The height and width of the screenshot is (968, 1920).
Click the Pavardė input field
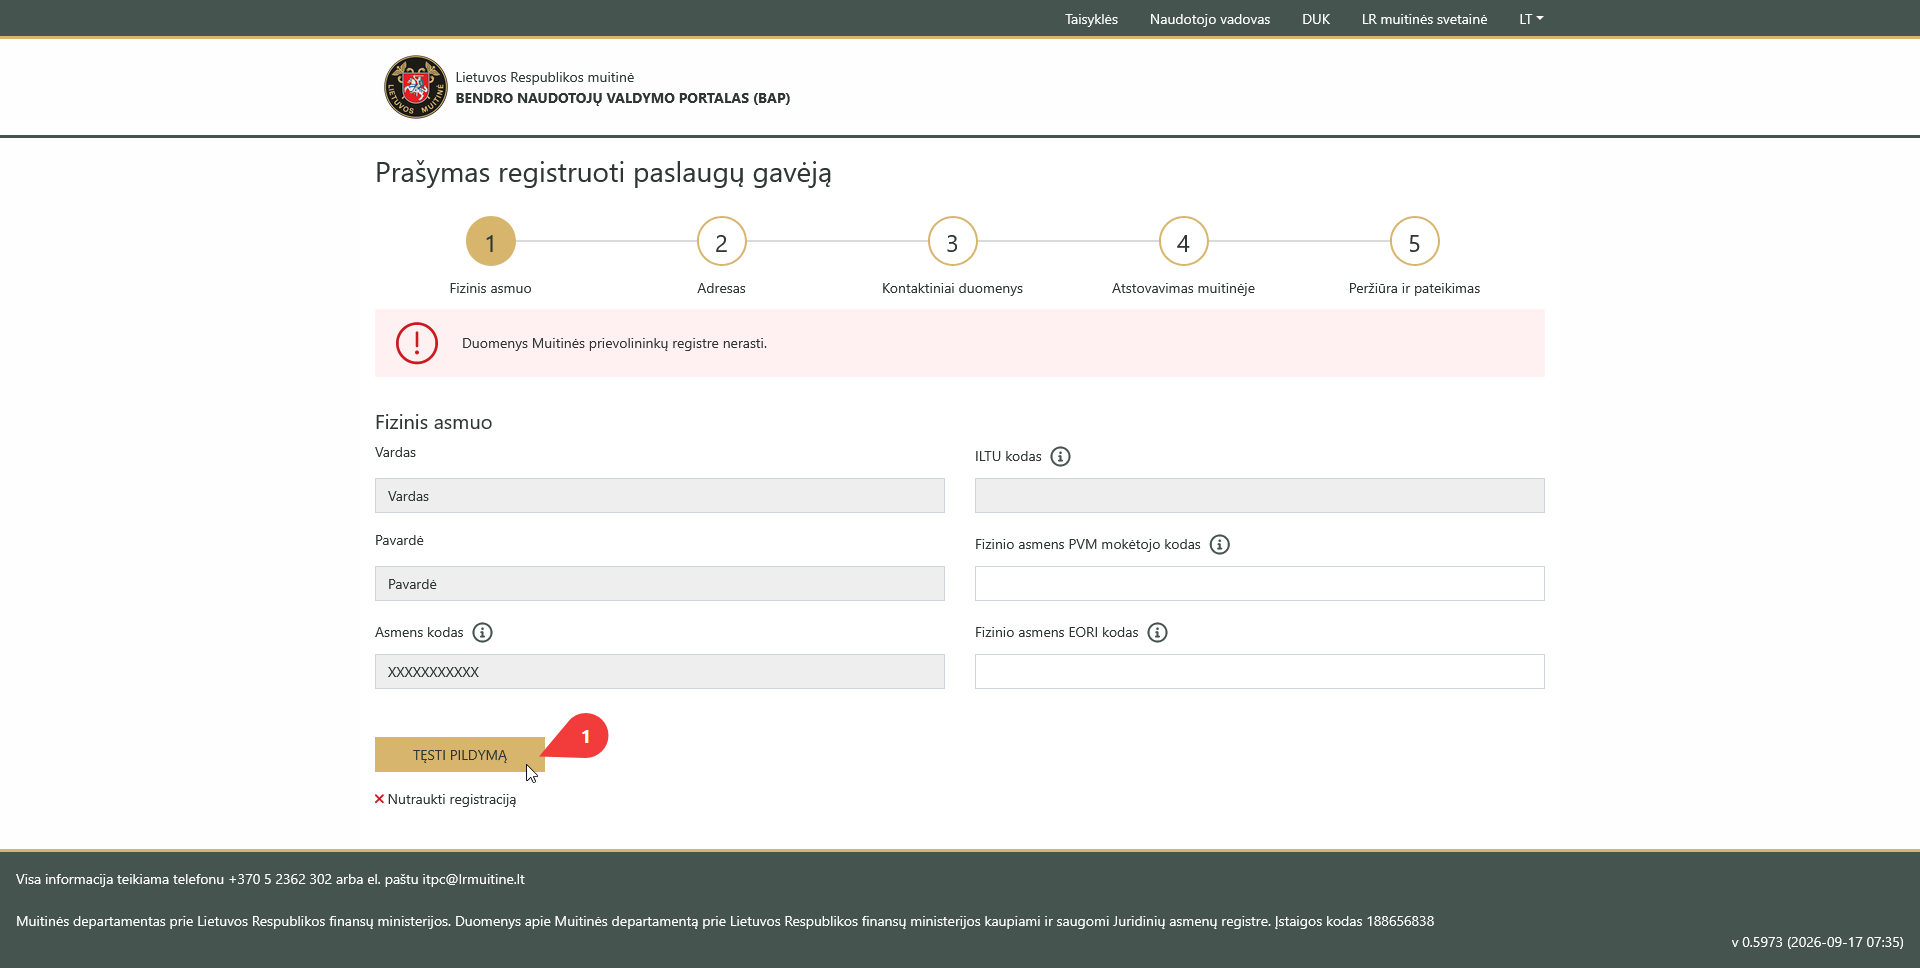click(x=660, y=584)
